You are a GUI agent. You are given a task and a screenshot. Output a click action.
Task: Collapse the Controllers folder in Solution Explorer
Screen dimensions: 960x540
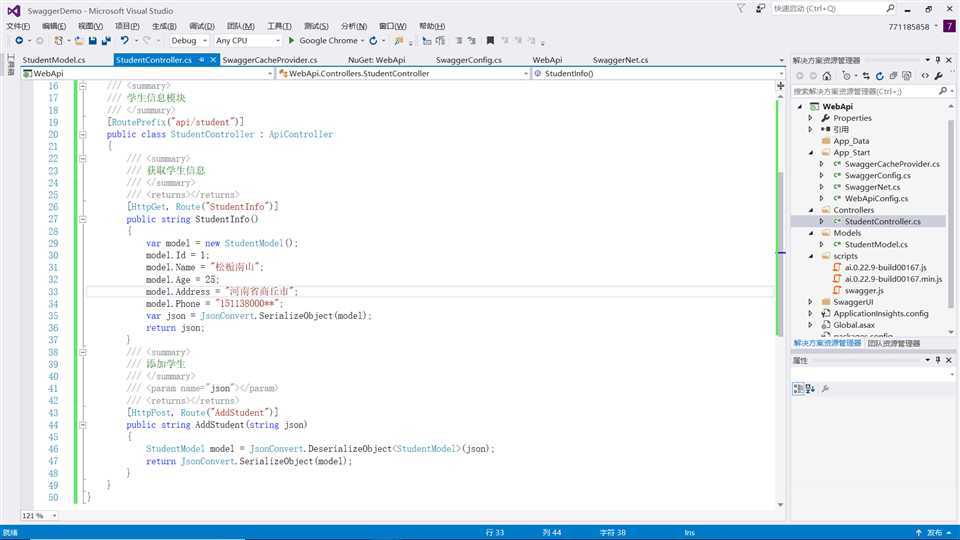coord(811,210)
